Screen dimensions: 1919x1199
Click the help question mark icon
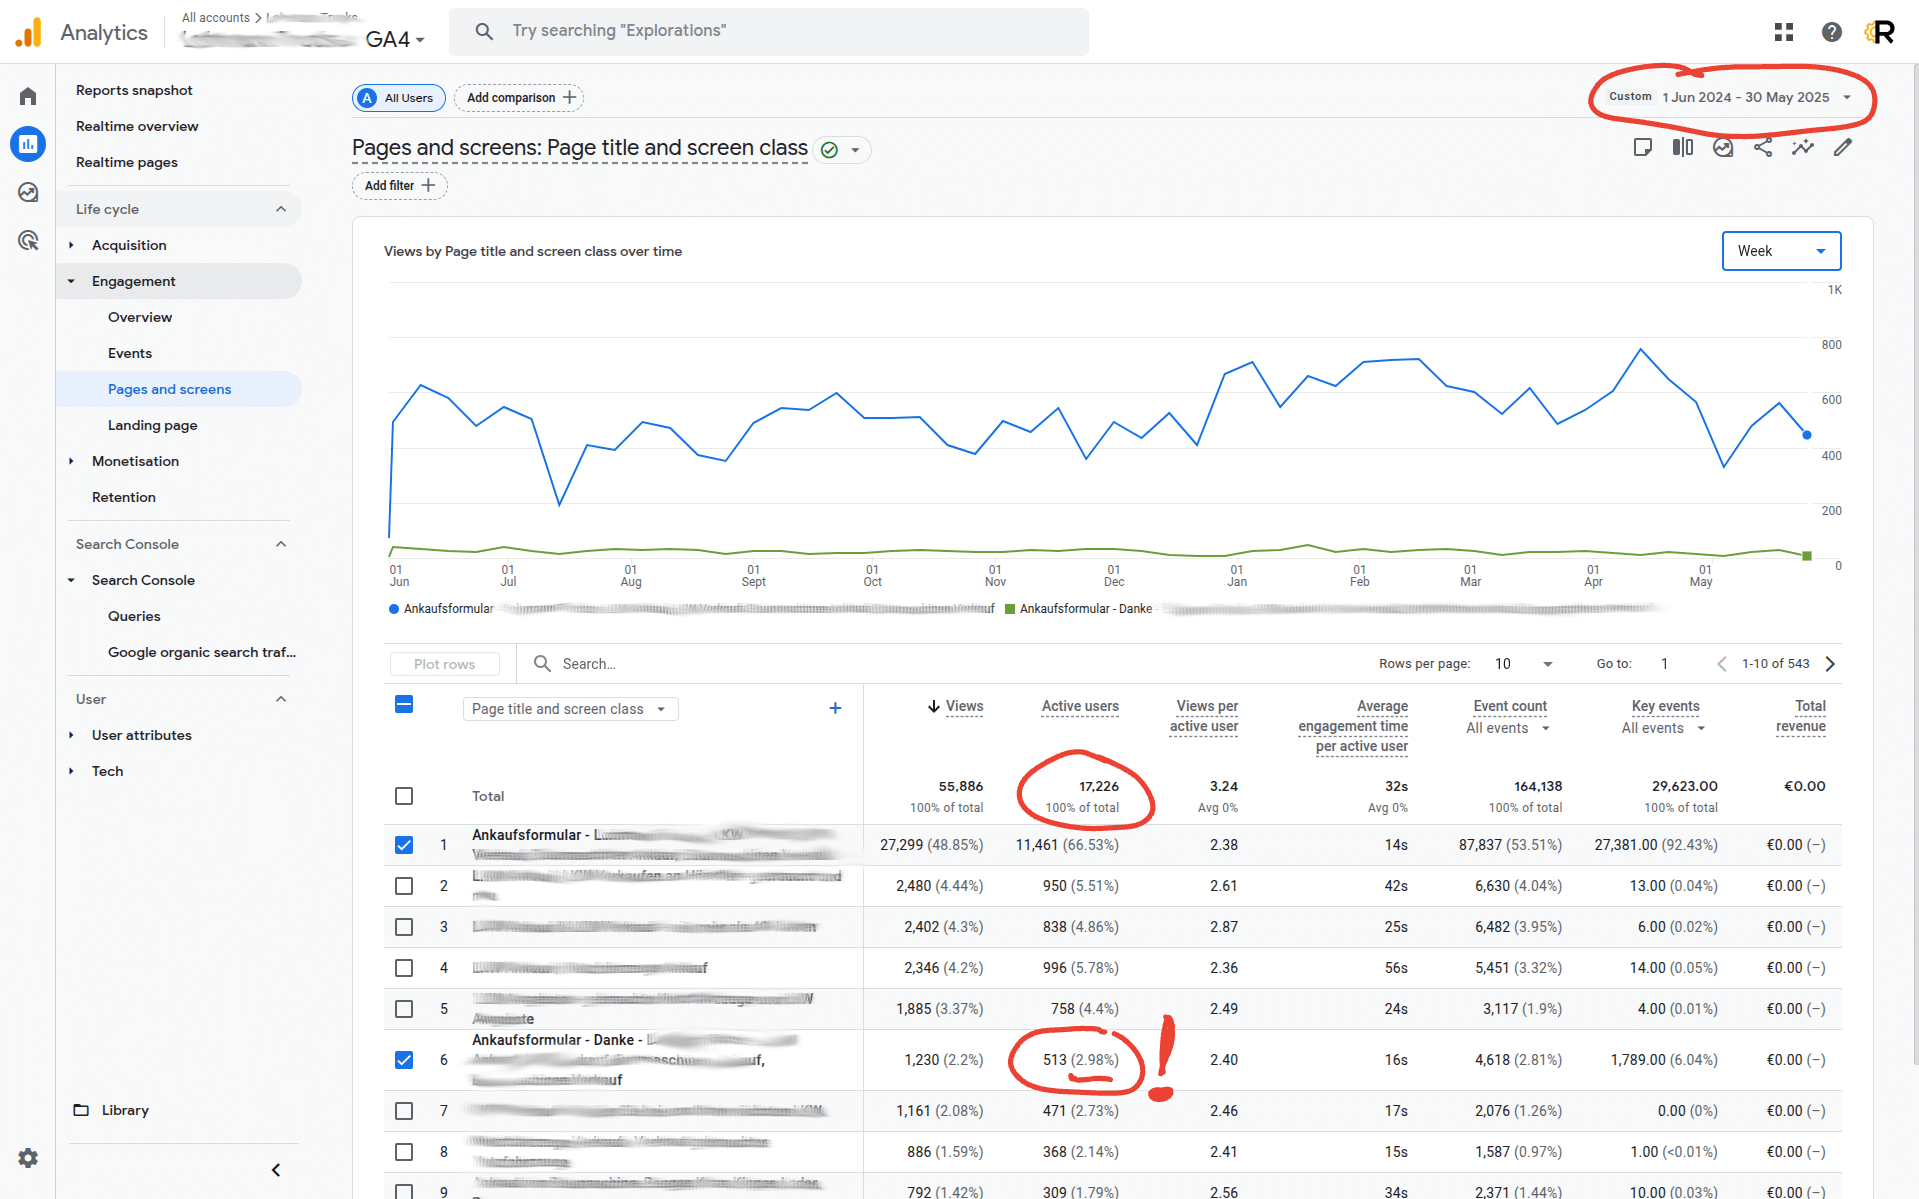pyautogui.click(x=1831, y=32)
